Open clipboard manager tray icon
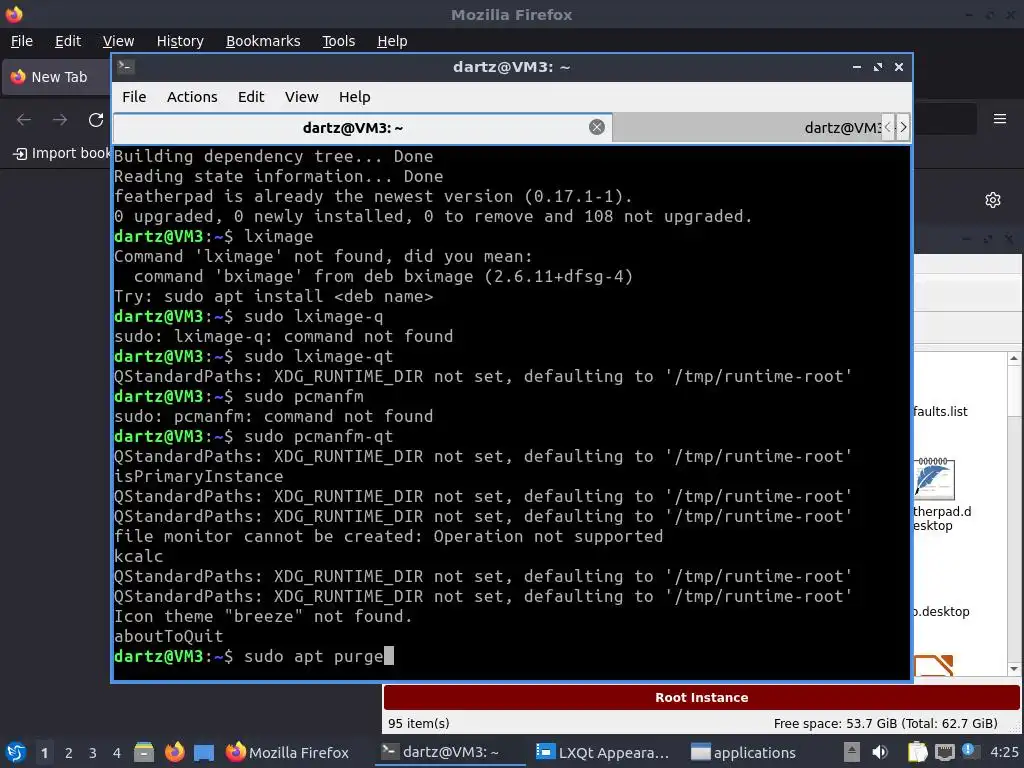Image resolution: width=1024 pixels, height=768 pixels. point(918,752)
